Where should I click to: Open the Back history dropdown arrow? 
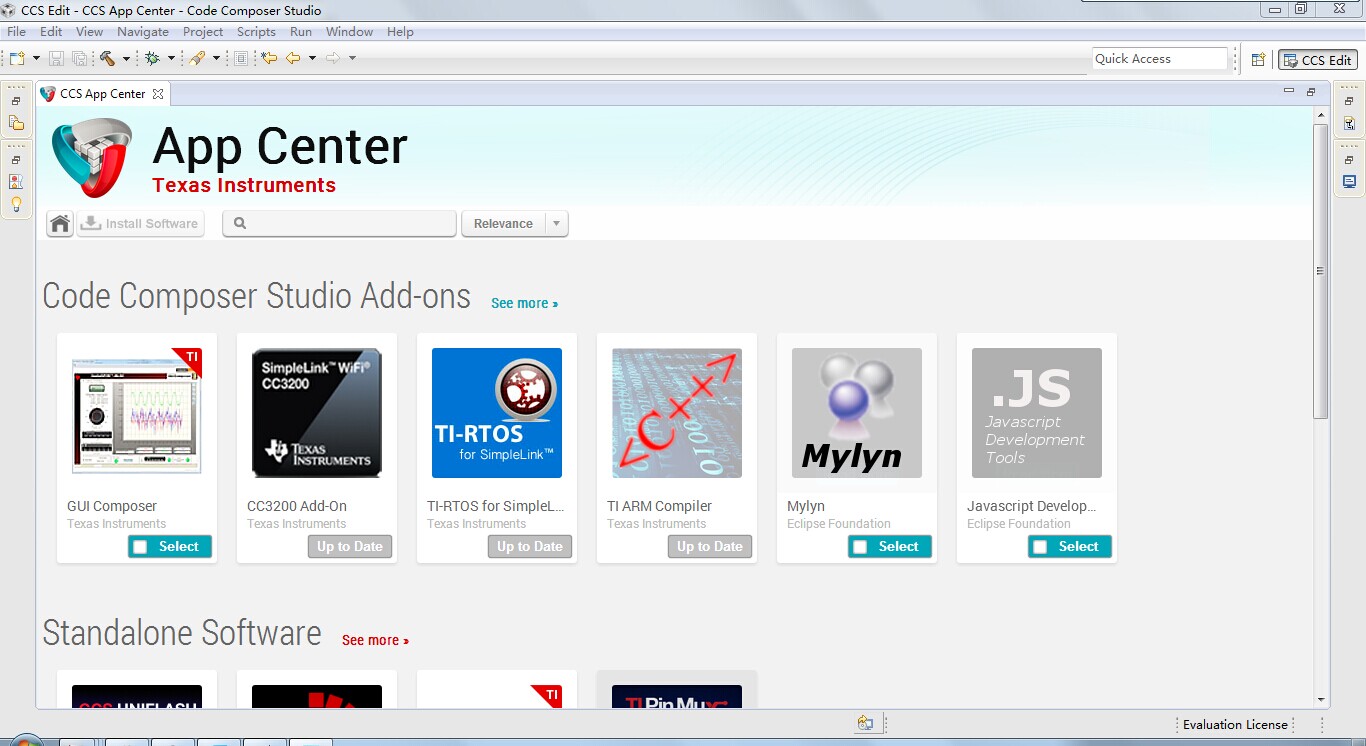click(312, 58)
